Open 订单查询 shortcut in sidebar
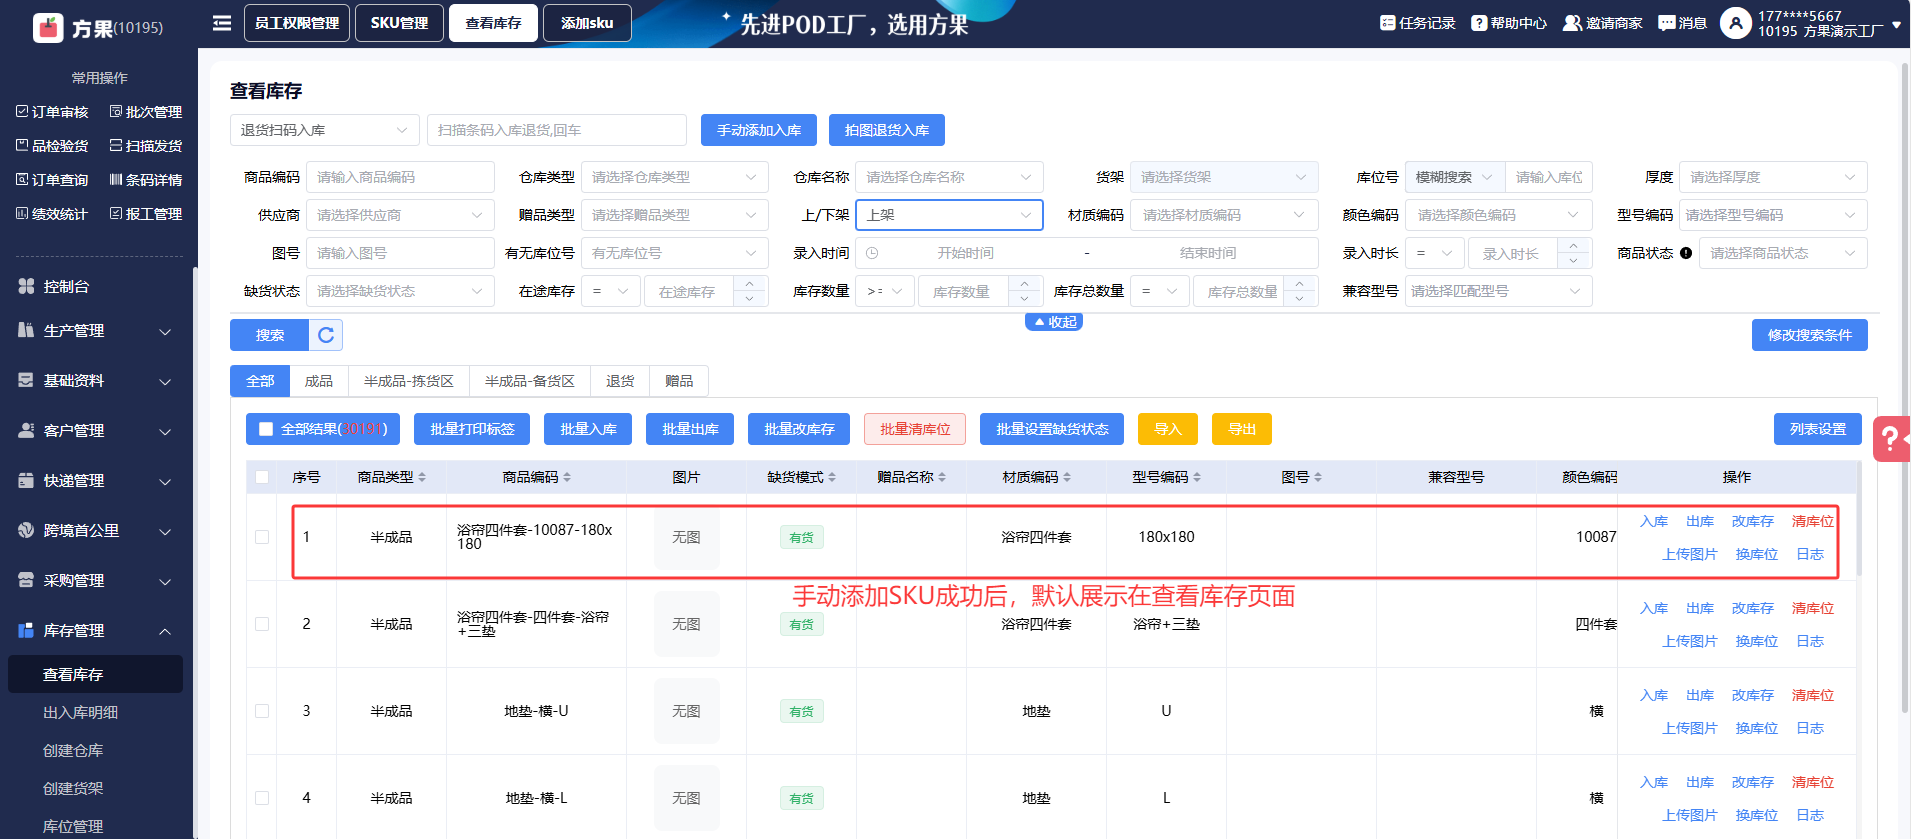 (x=52, y=180)
